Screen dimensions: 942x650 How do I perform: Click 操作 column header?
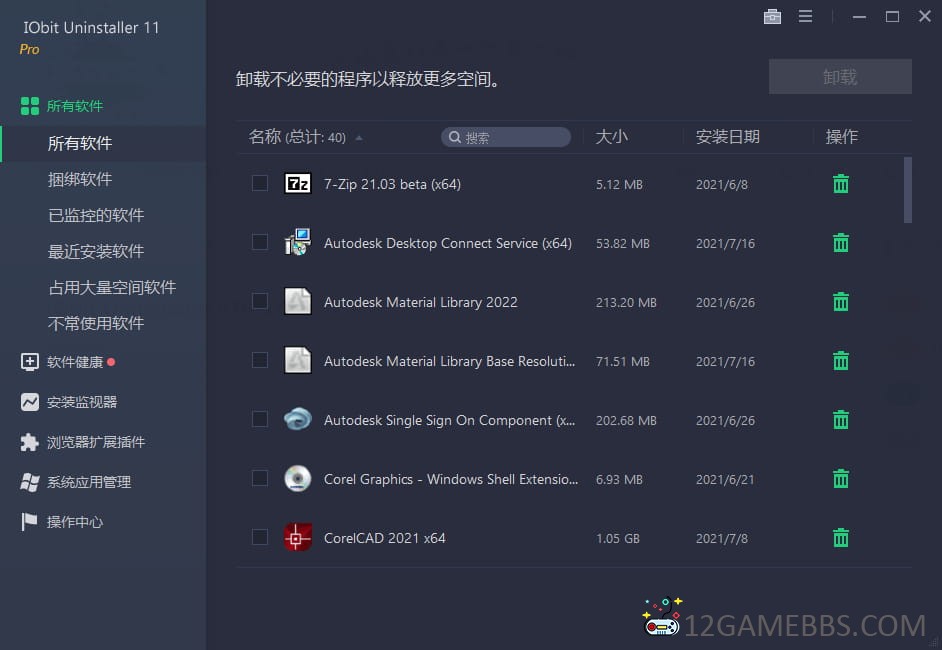(841, 137)
